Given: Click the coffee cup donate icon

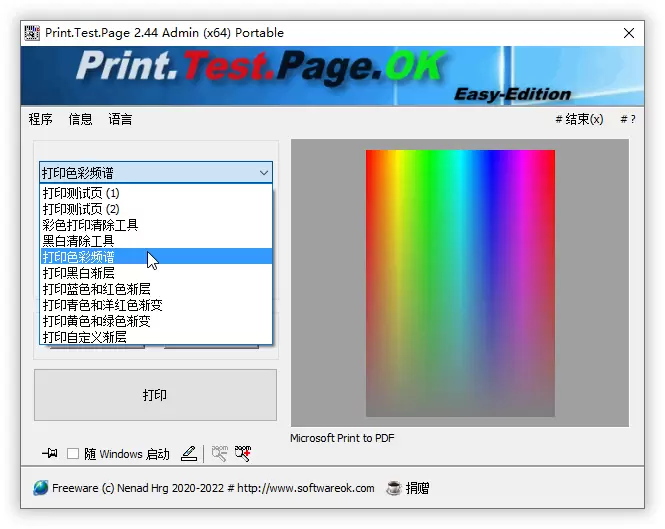Looking at the screenshot, I should (x=394, y=488).
